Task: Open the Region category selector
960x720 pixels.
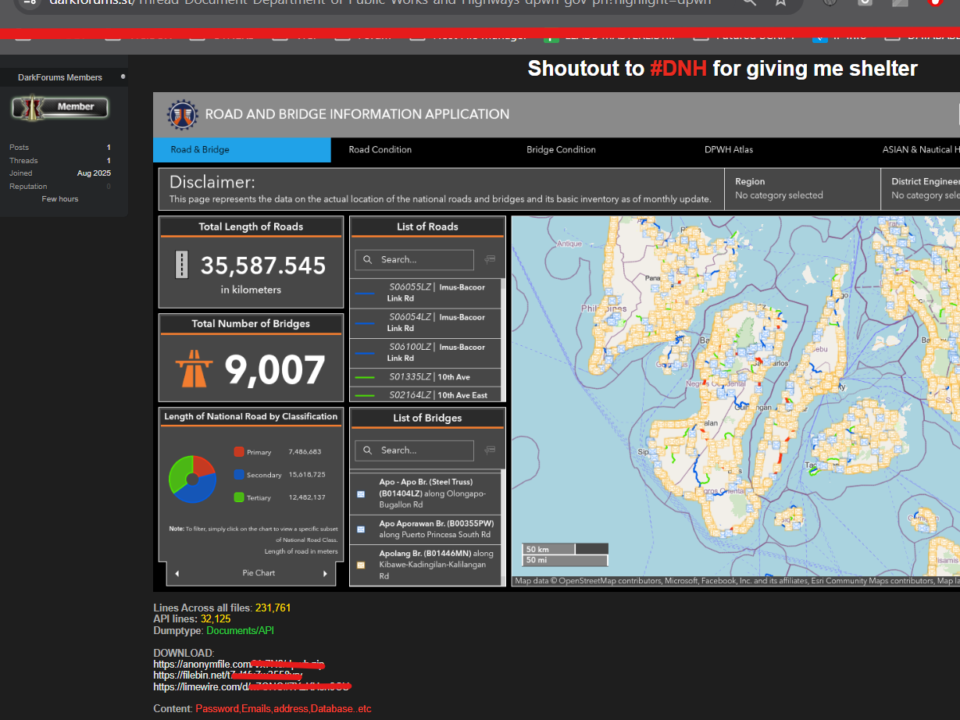Action: pyautogui.click(x=801, y=188)
